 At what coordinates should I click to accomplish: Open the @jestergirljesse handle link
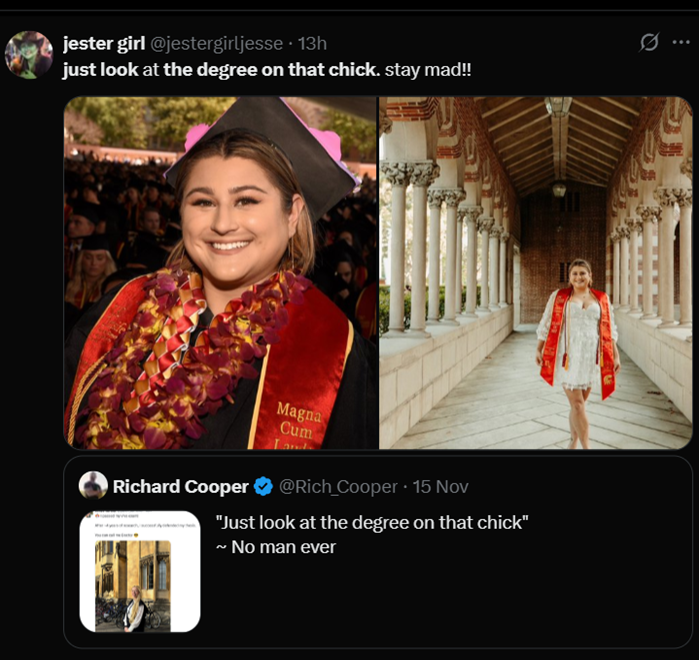[x=215, y=43]
